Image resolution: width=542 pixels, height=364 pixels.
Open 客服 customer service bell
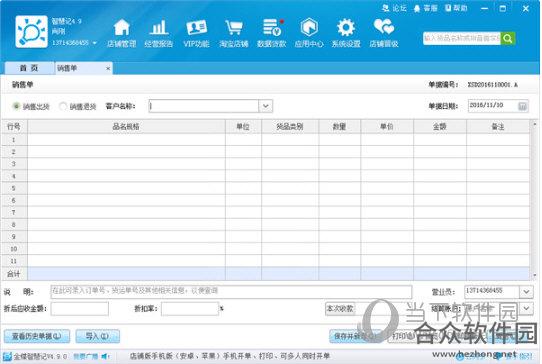426,8
